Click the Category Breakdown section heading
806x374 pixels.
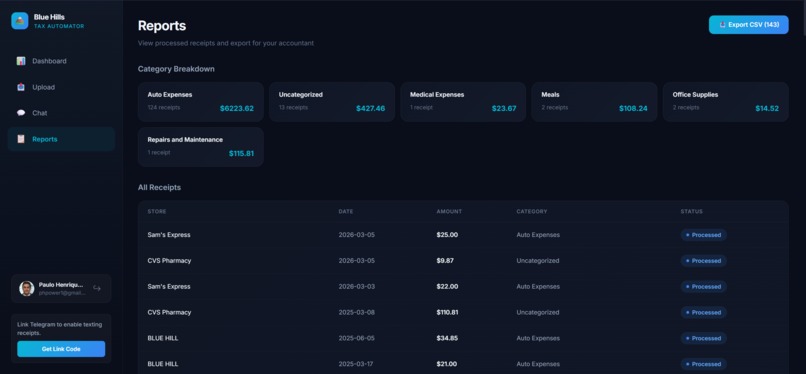176,69
